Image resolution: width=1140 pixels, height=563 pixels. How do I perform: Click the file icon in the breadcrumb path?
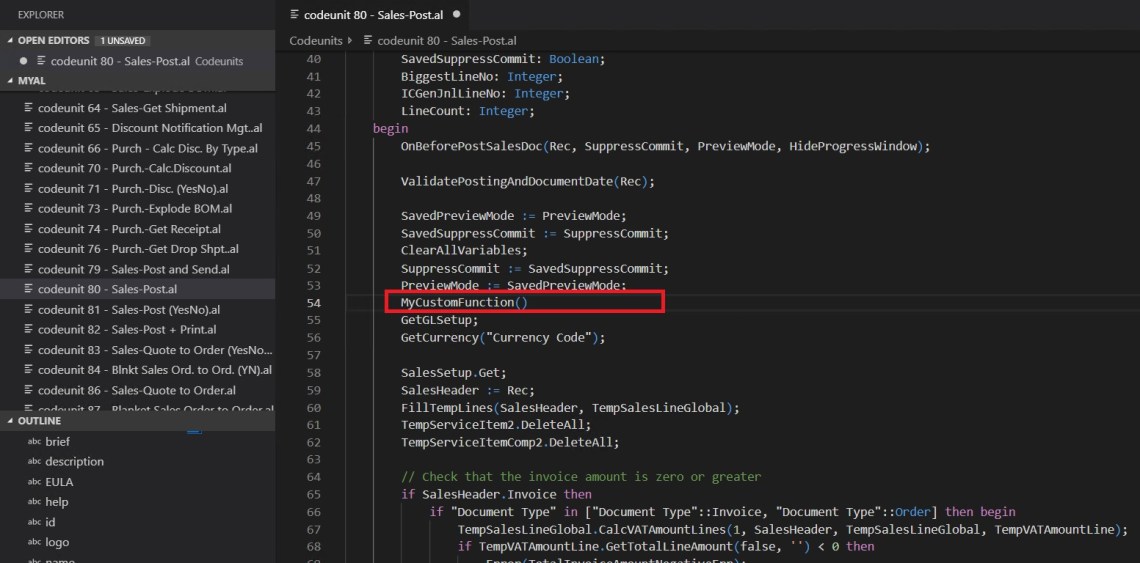[x=368, y=41]
